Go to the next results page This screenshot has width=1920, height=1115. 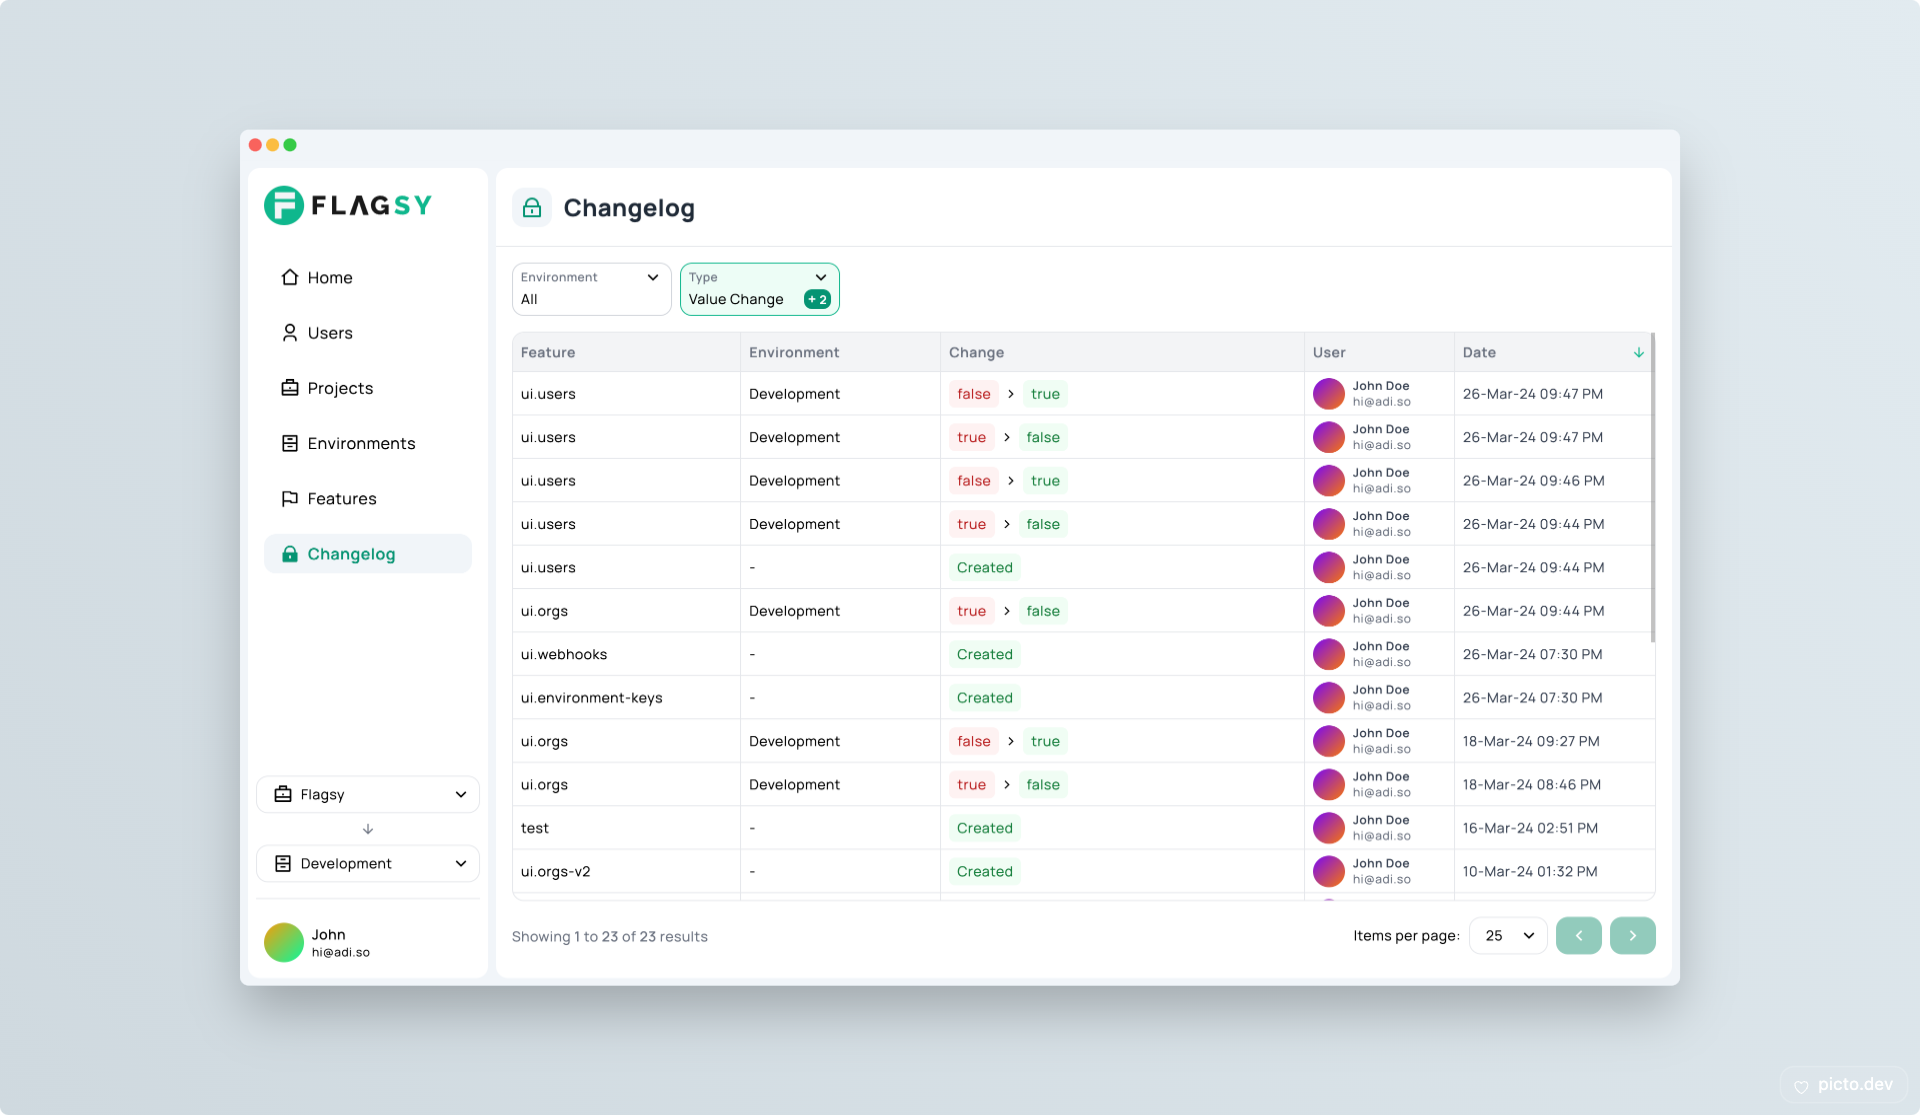[x=1632, y=936]
